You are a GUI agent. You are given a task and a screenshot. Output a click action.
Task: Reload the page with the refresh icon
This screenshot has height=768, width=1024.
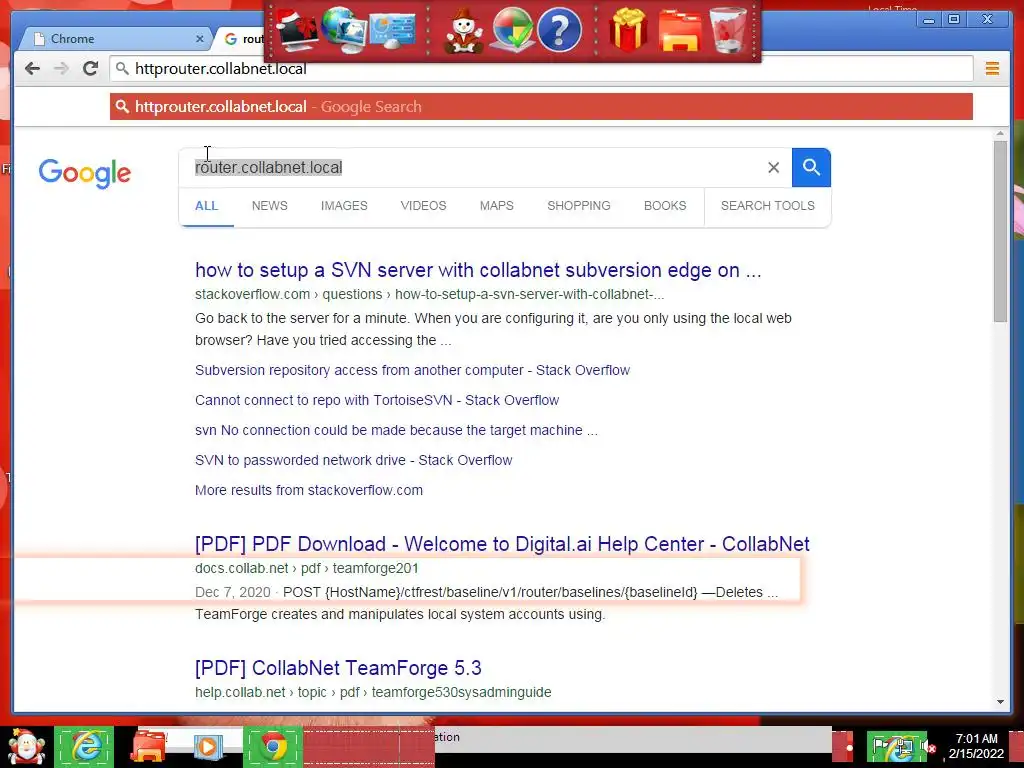coord(90,69)
